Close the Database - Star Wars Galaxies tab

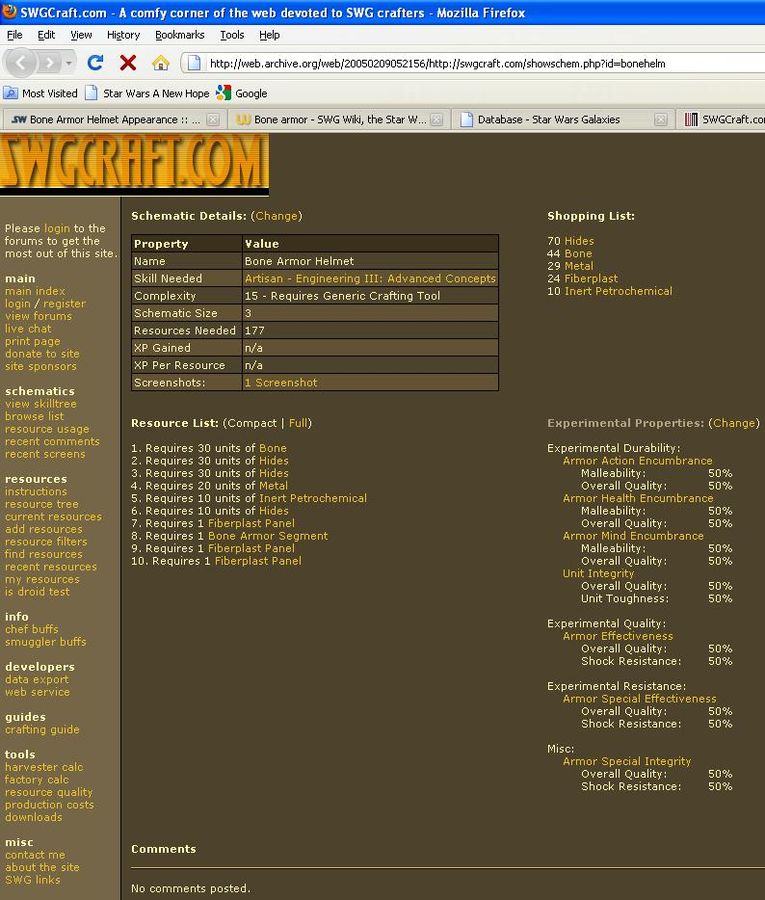pyautogui.click(x=661, y=120)
